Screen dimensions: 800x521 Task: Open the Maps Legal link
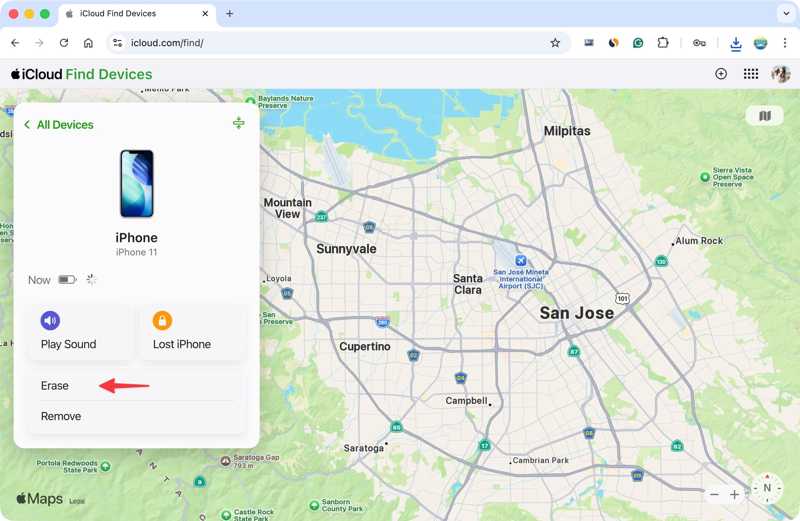coord(77,501)
